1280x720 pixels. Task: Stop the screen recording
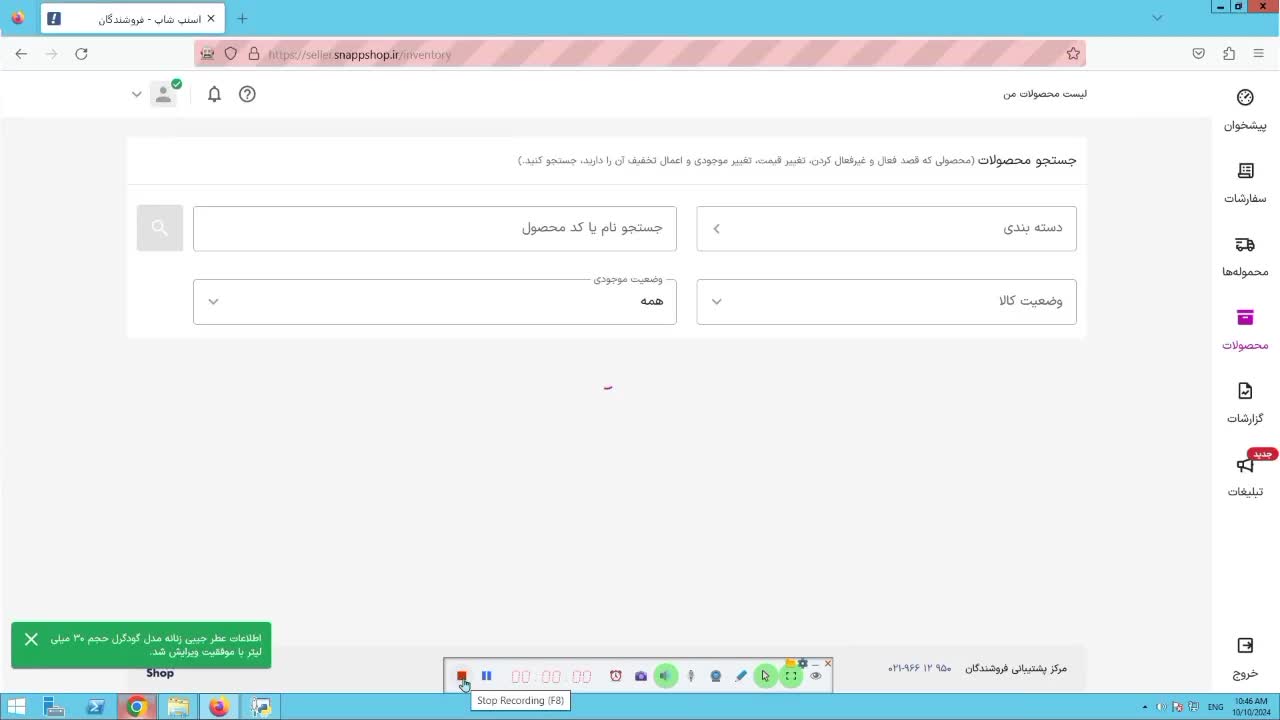click(x=462, y=676)
